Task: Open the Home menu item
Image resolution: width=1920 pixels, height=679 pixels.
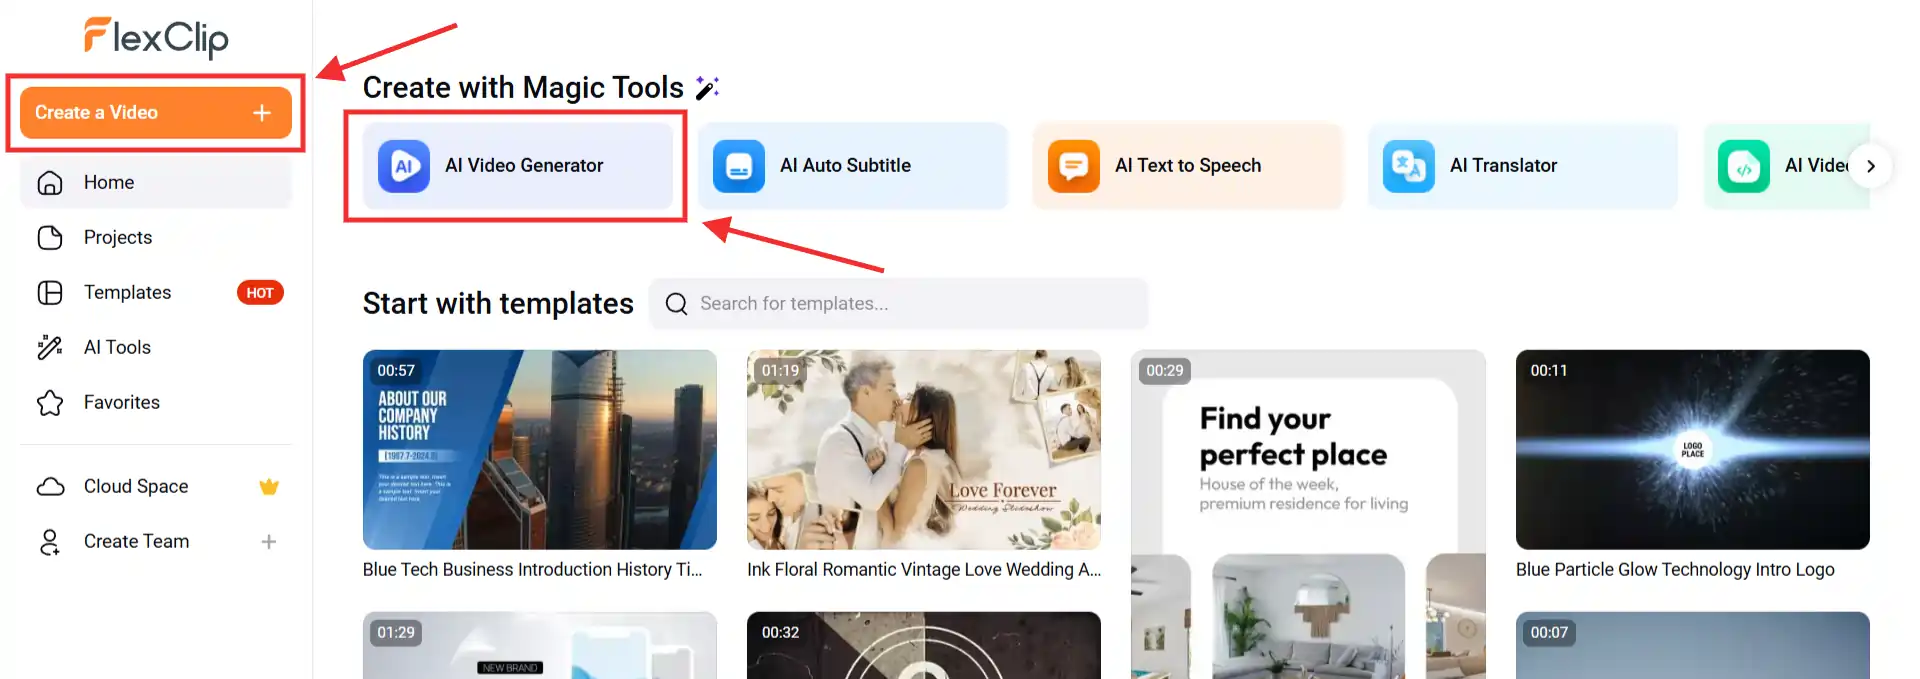Action: [x=155, y=182]
